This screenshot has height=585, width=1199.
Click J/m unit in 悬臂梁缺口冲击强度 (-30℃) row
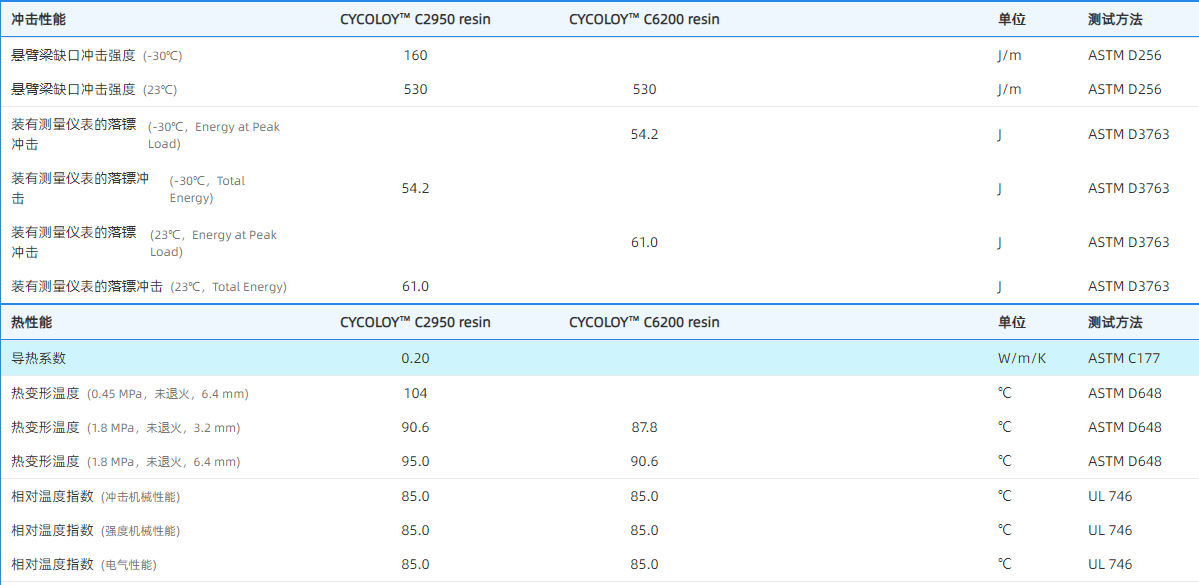pyautogui.click(x=1009, y=56)
